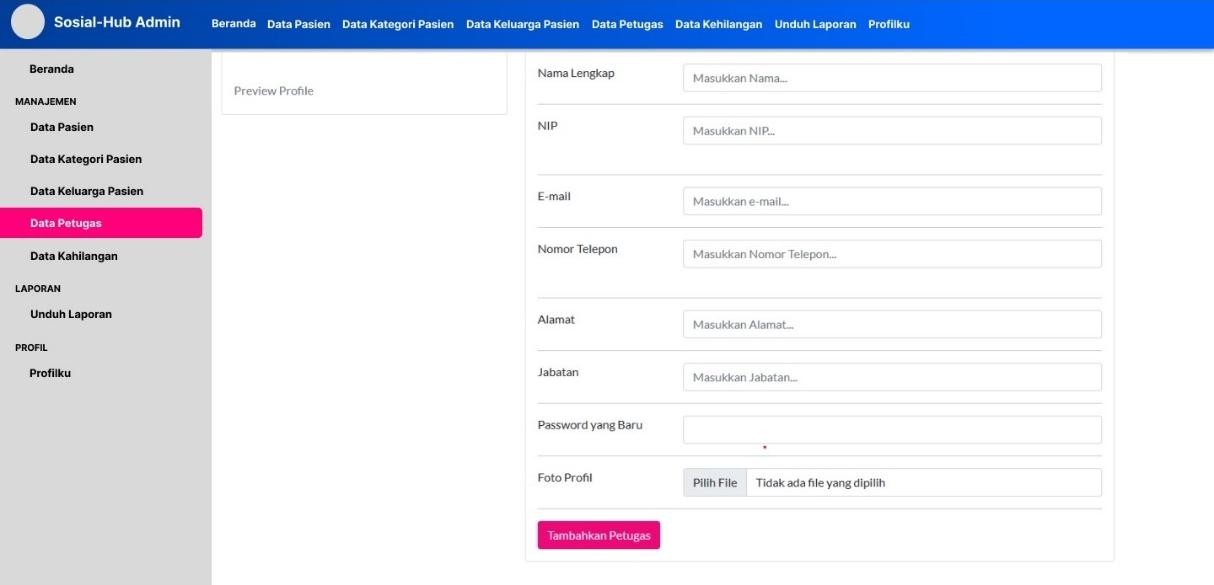Image resolution: width=1214 pixels, height=585 pixels.
Task: Click Beranda in the left sidebar
Action: coord(52,69)
